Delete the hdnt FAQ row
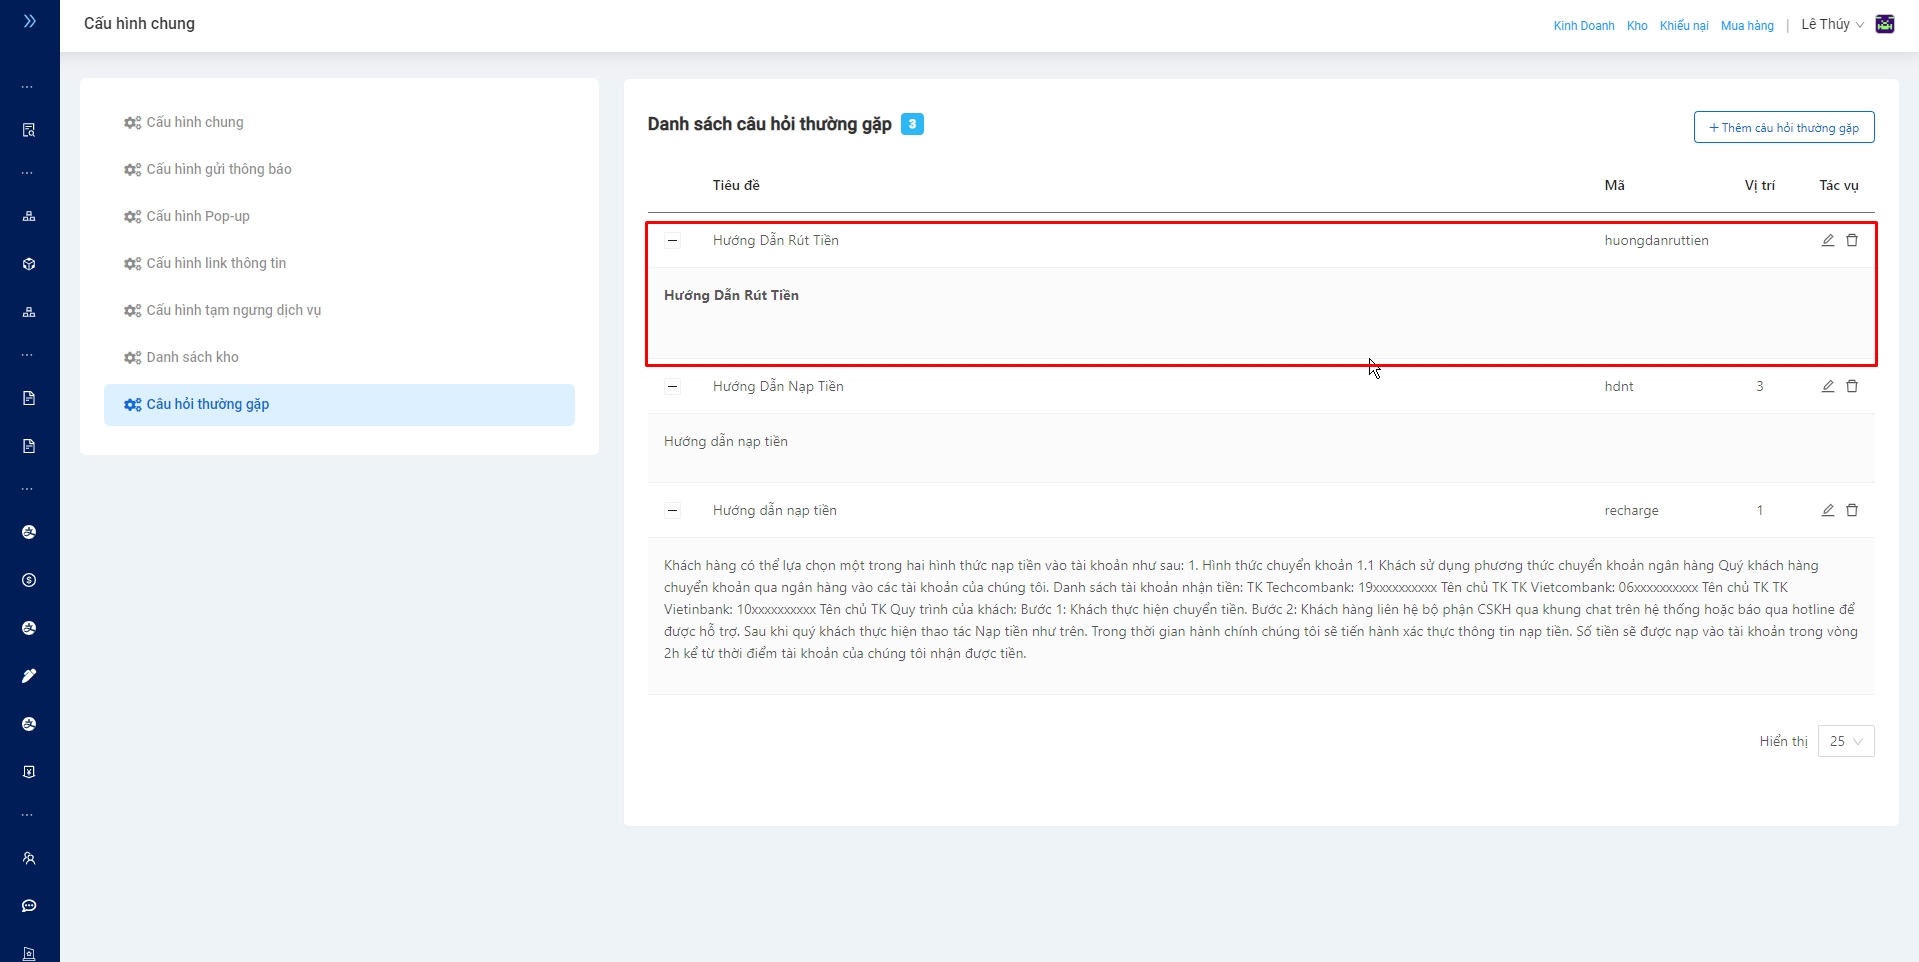The image size is (1919, 962). click(x=1852, y=386)
